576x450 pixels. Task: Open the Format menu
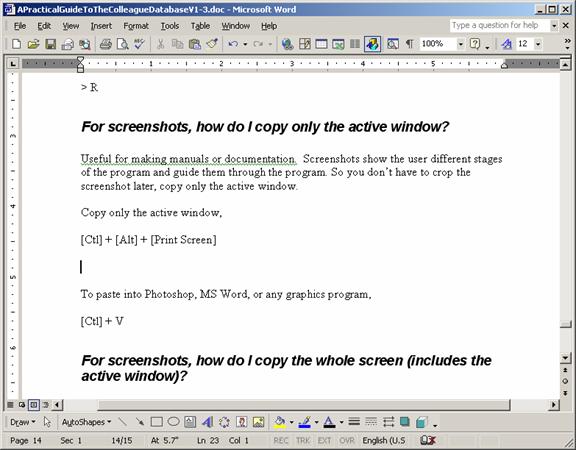(x=136, y=26)
